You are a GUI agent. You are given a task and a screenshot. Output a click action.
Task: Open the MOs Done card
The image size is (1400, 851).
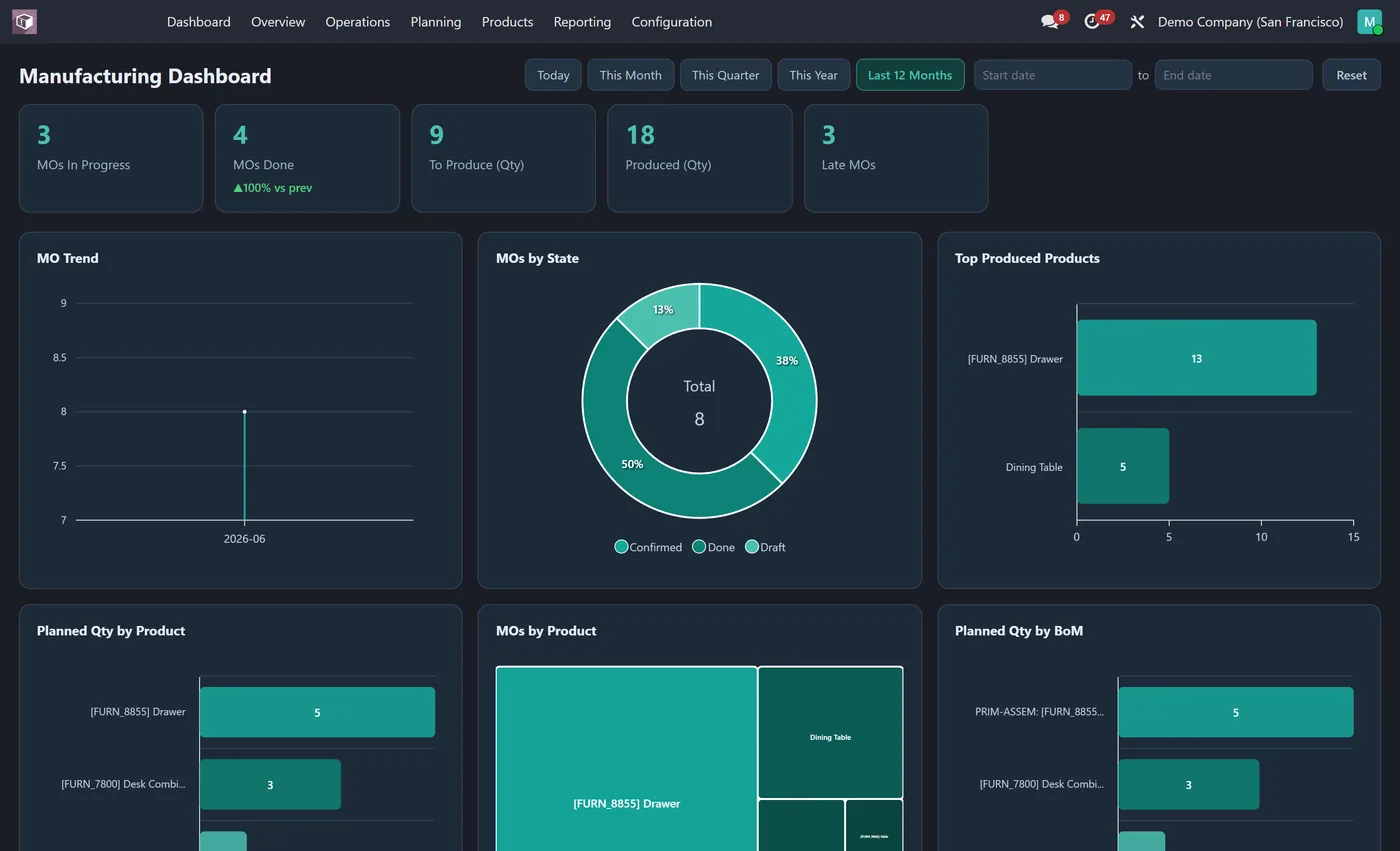pos(307,158)
